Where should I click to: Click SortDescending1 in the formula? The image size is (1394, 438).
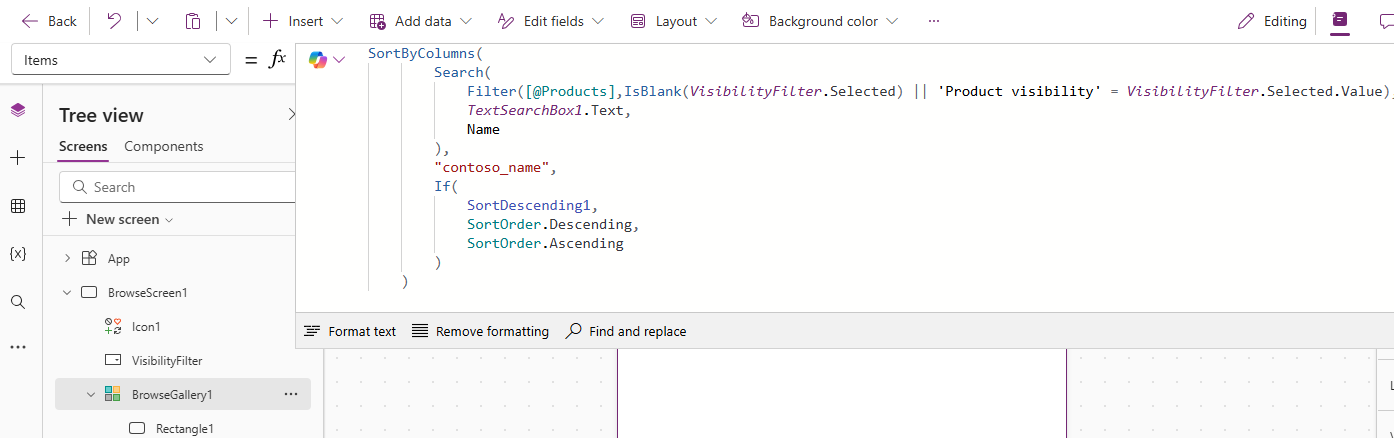click(x=529, y=205)
